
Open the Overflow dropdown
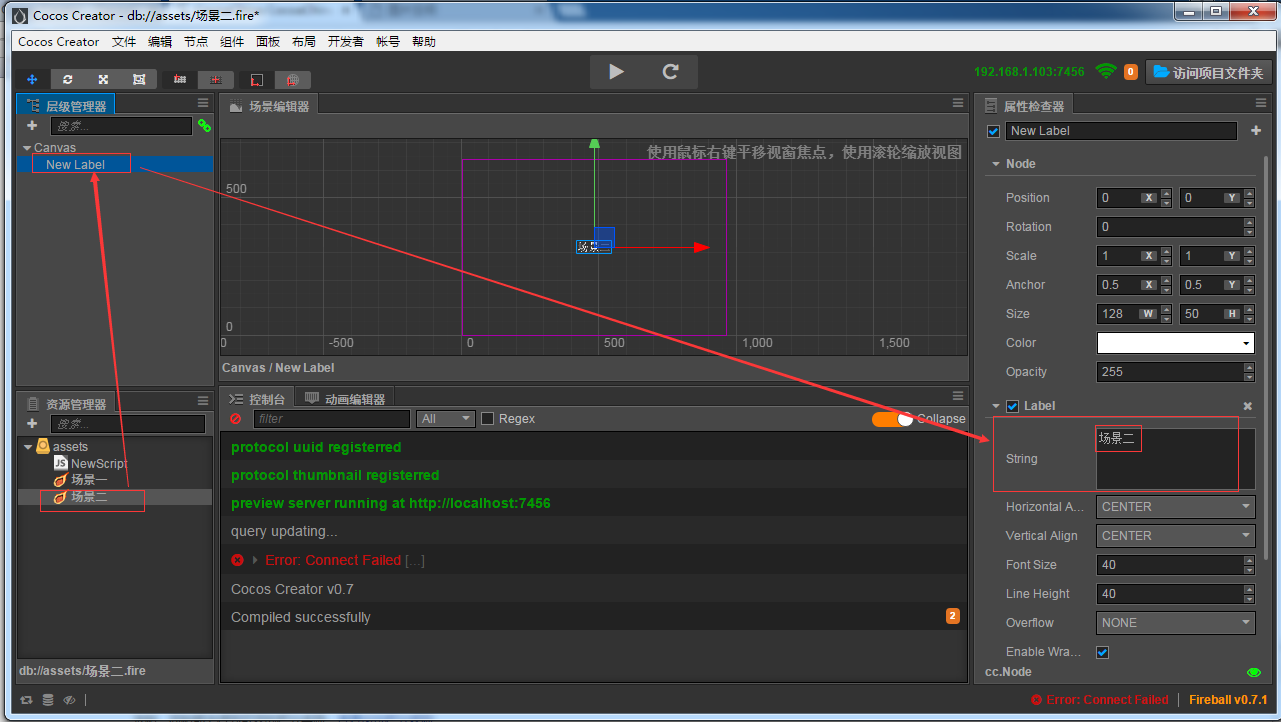click(1175, 623)
